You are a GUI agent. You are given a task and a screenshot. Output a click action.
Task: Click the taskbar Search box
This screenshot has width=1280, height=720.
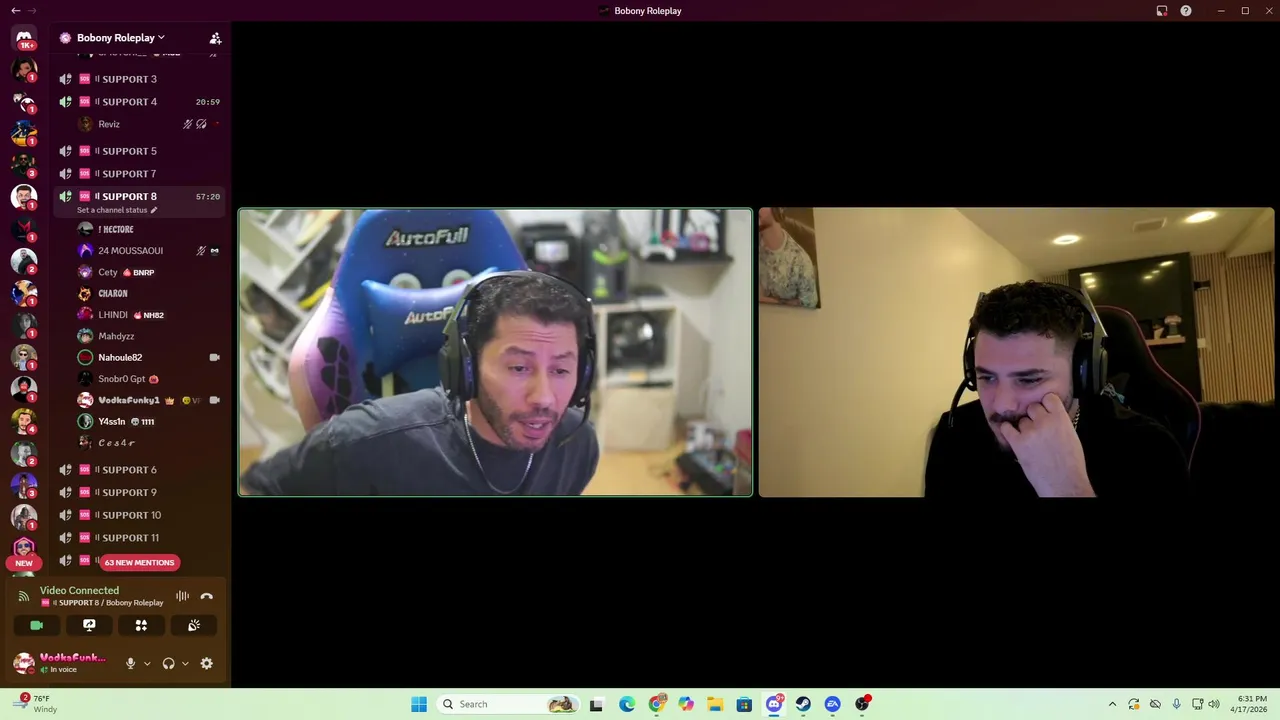click(508, 704)
